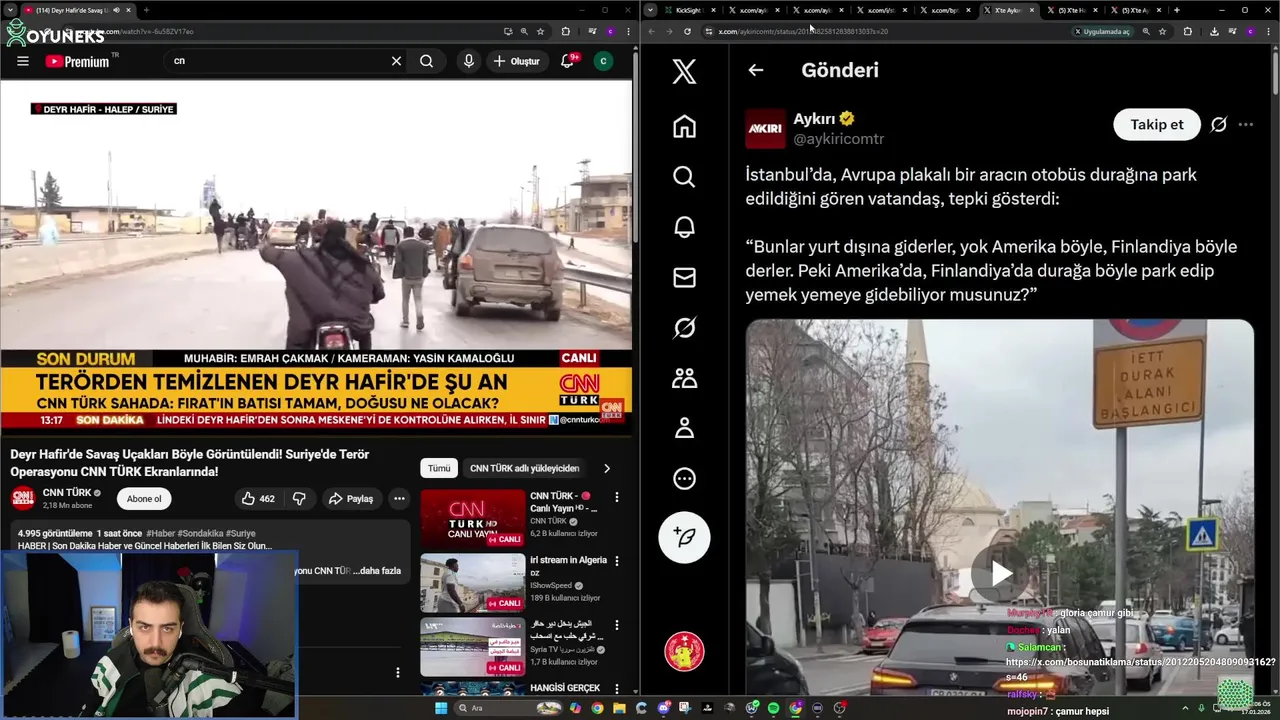Open CNN TÜRK Canlı Yayın thumbnail
The image size is (1280, 720).
[472, 519]
